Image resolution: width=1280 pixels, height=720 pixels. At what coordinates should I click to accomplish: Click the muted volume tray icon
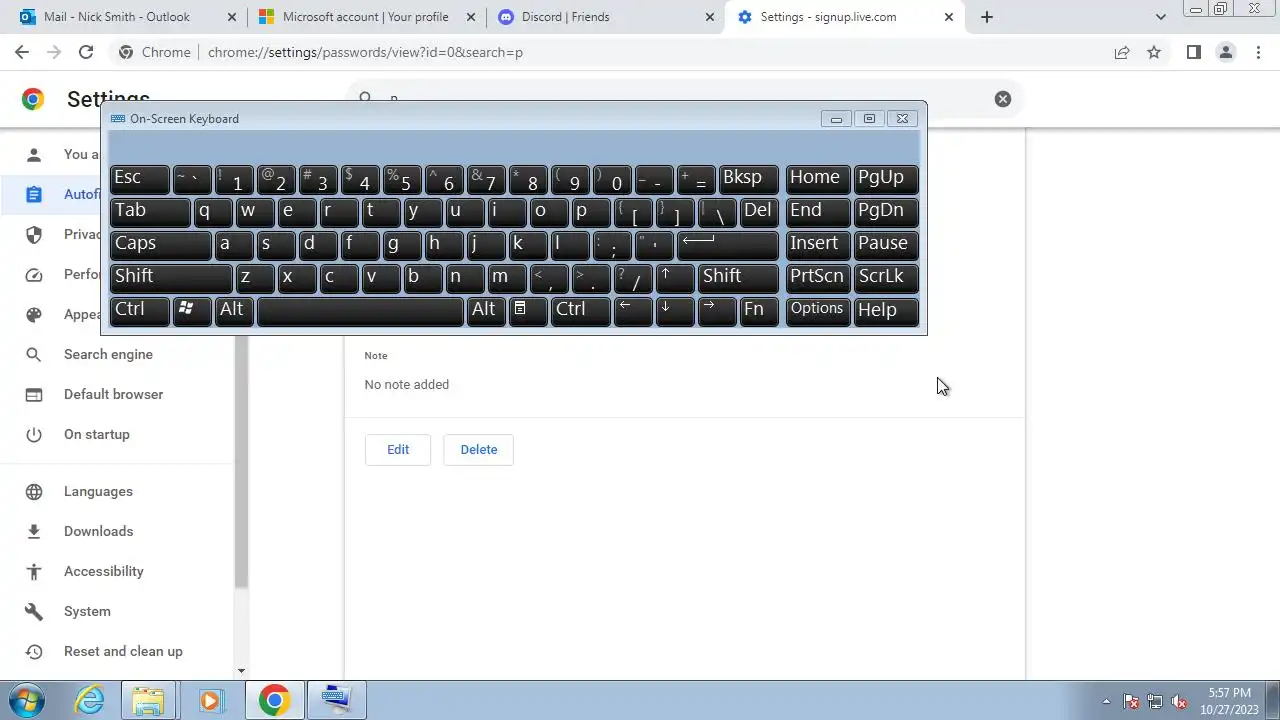point(1179,701)
